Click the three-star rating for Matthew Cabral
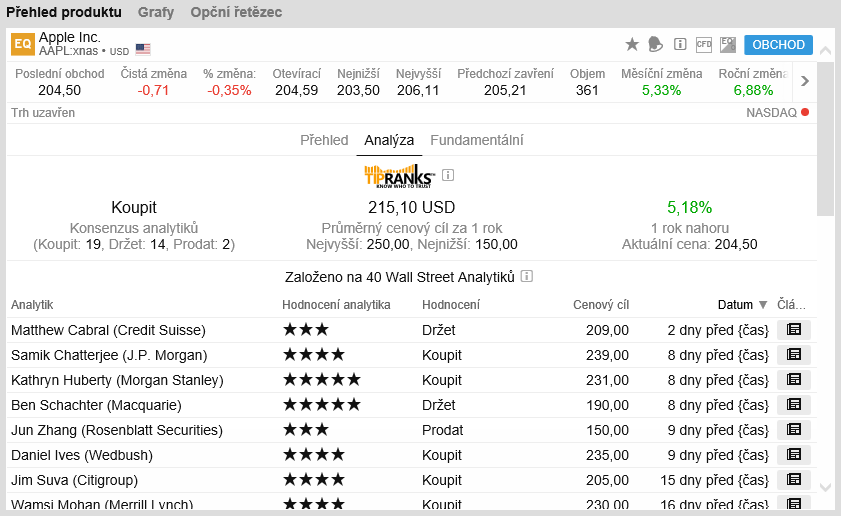 click(x=306, y=329)
